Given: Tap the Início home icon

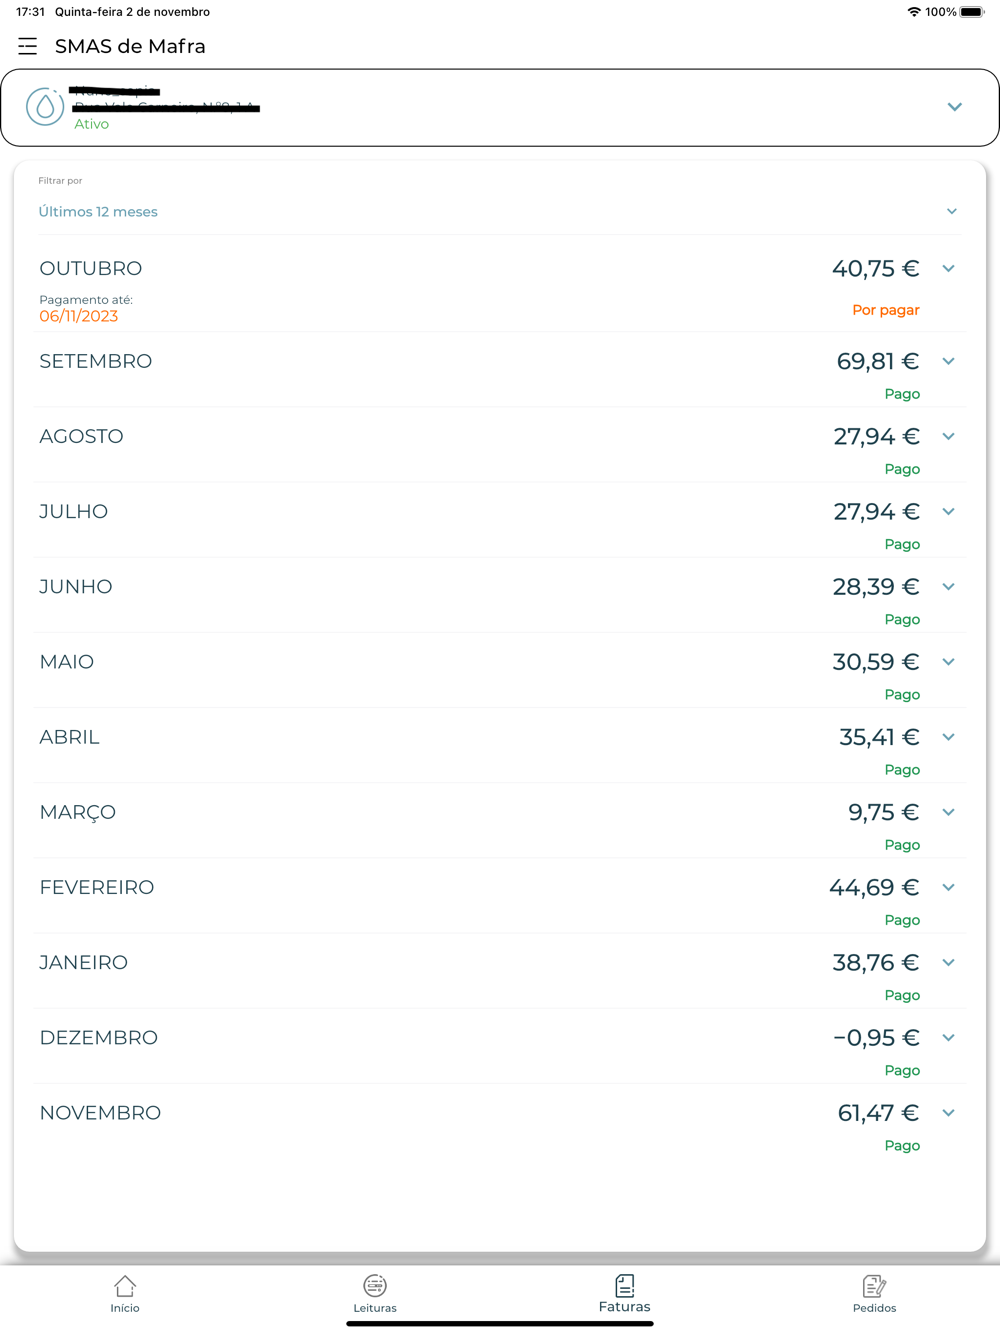Looking at the screenshot, I should (x=125, y=1285).
